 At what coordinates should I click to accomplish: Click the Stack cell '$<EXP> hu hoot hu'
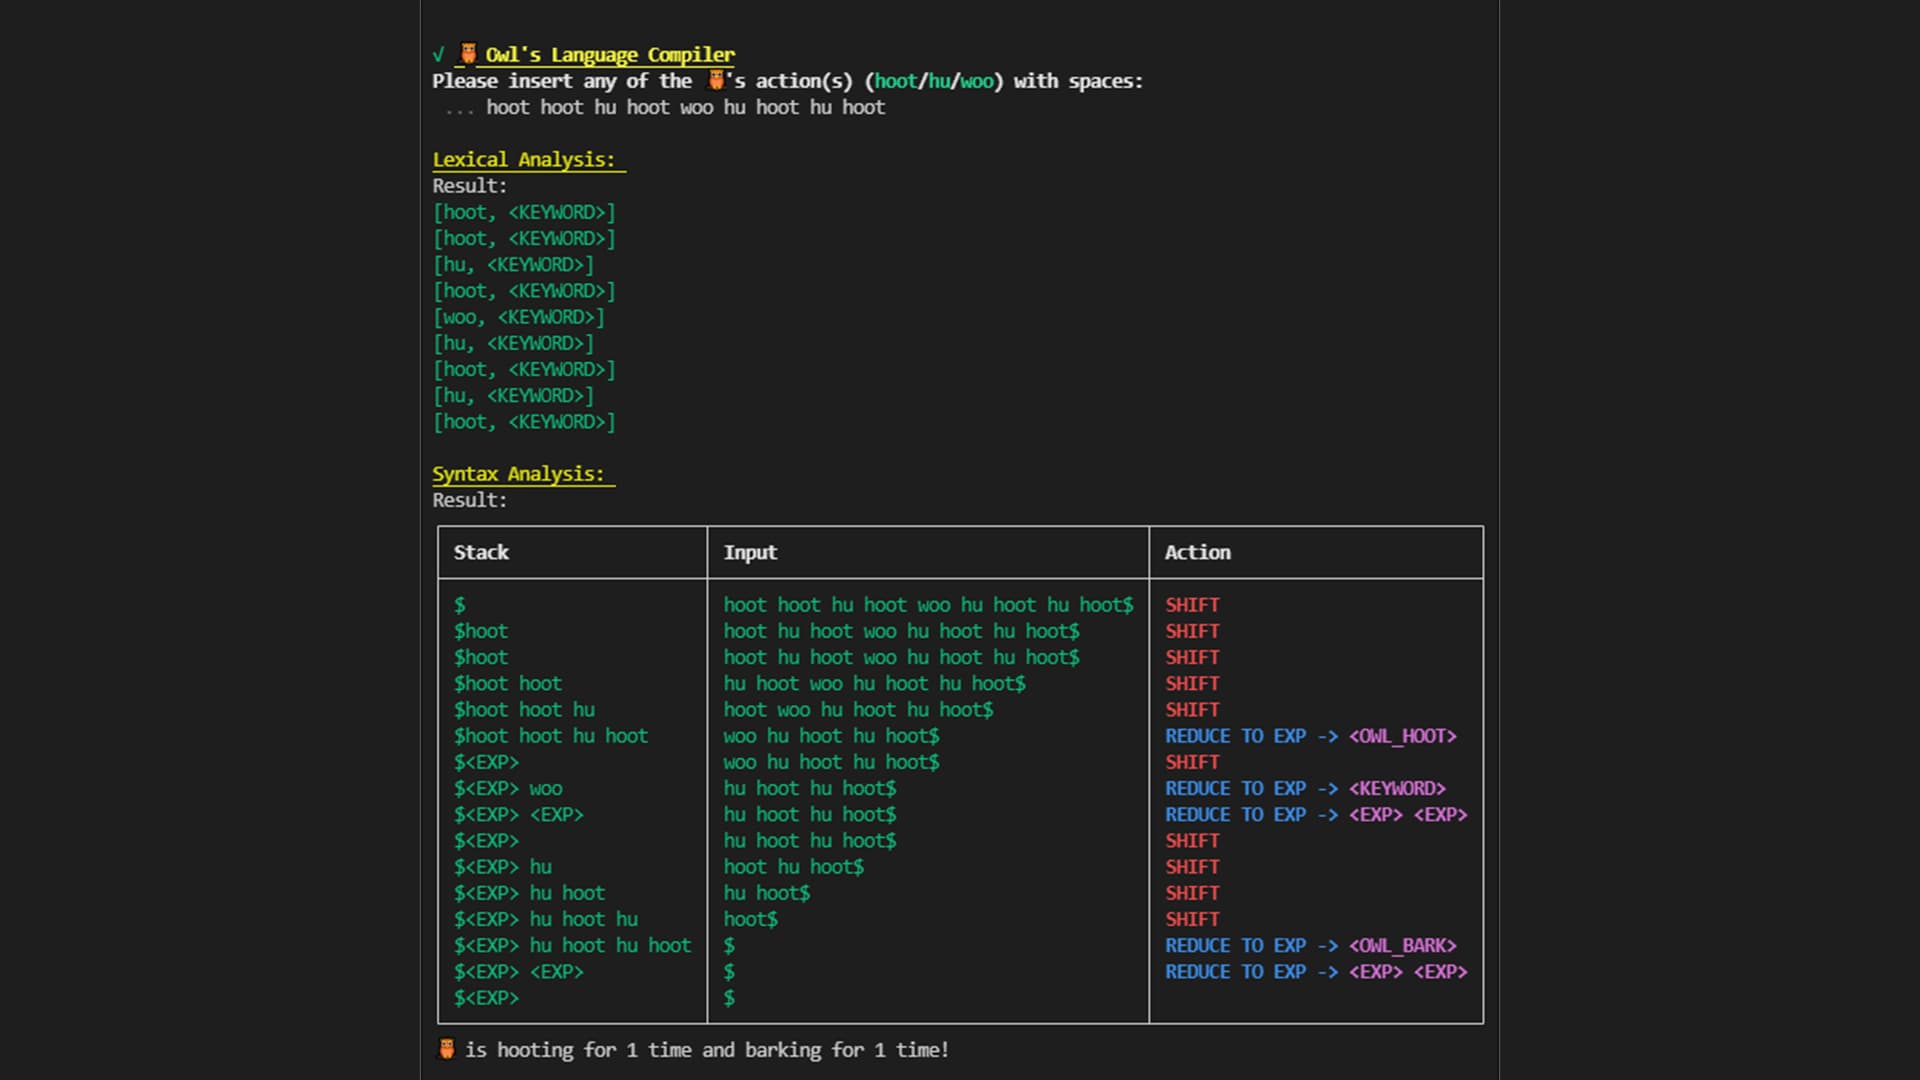(x=546, y=918)
